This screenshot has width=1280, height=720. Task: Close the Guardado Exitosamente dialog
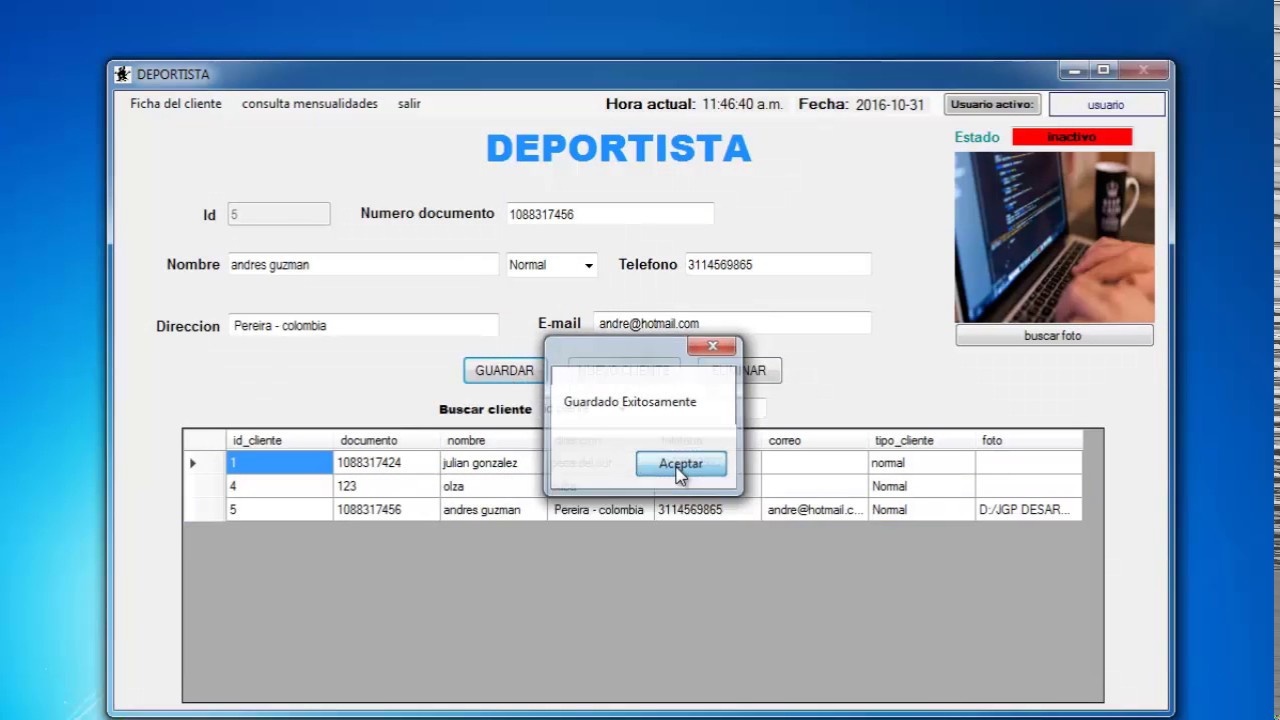[x=712, y=346]
